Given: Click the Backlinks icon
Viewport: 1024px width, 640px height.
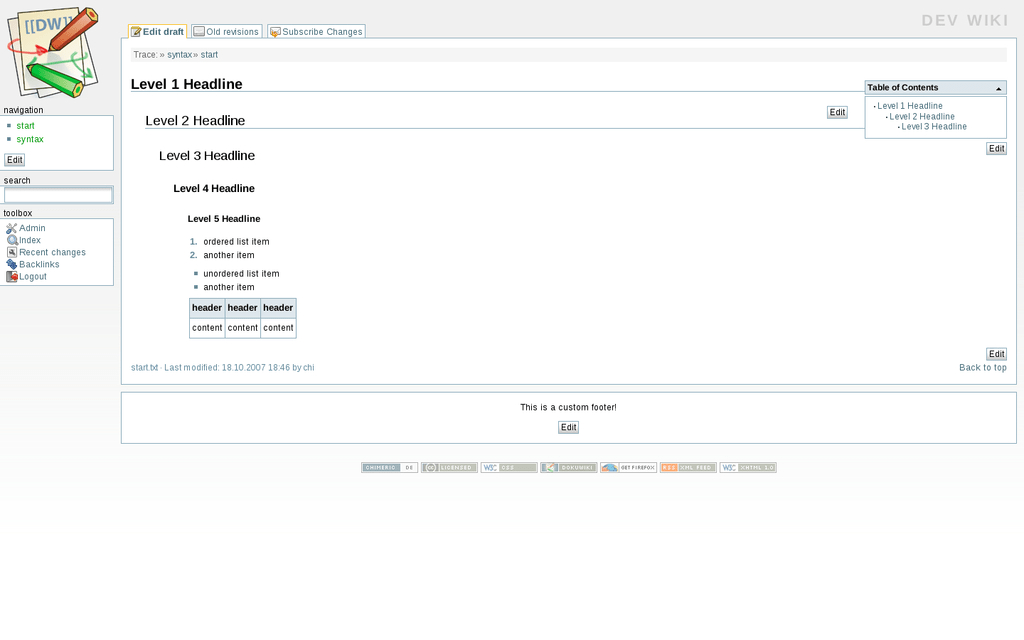Looking at the screenshot, I should click(x=11, y=264).
